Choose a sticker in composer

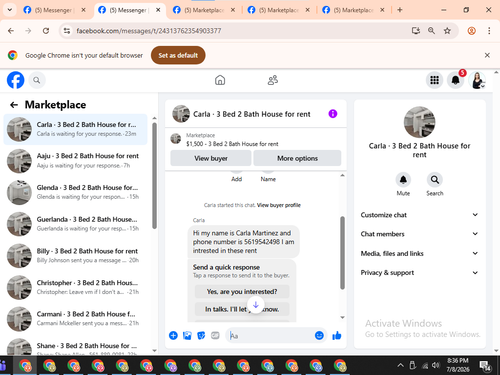click(201, 335)
